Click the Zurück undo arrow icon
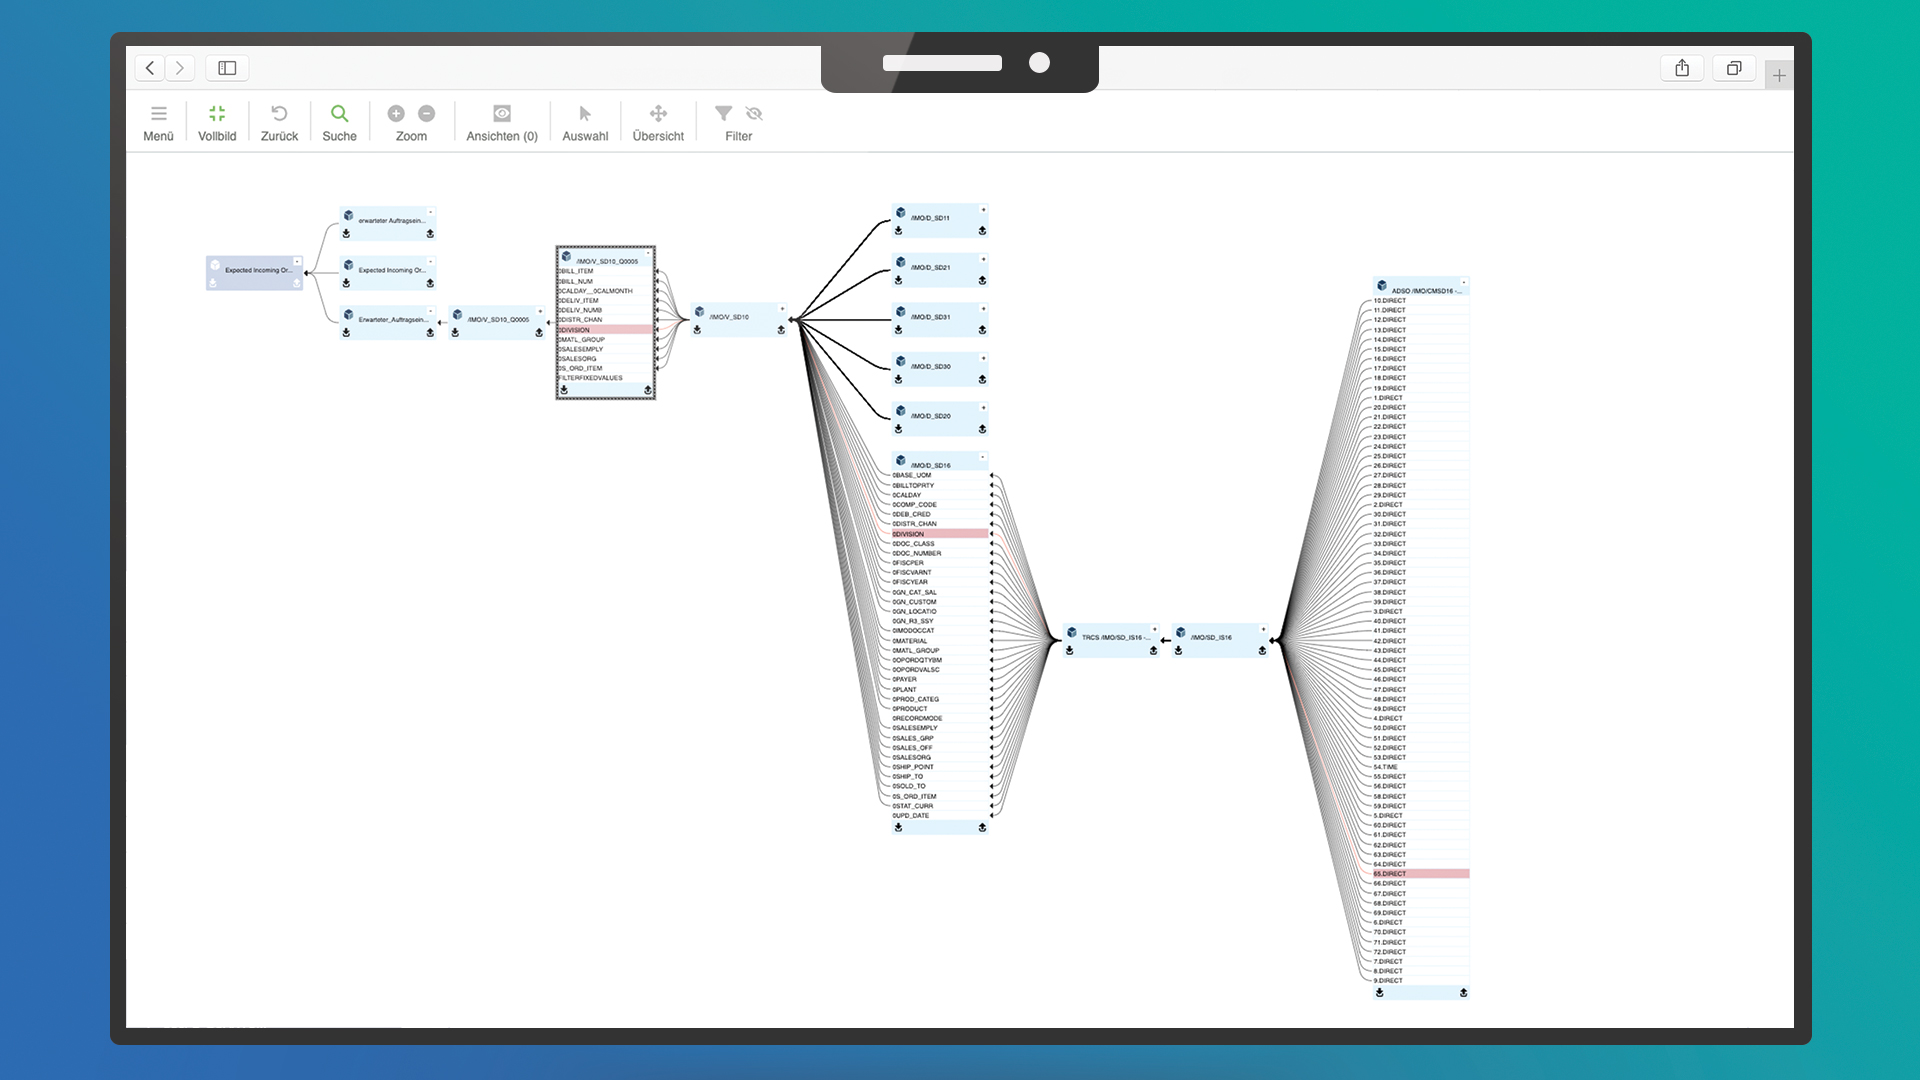 coord(279,114)
